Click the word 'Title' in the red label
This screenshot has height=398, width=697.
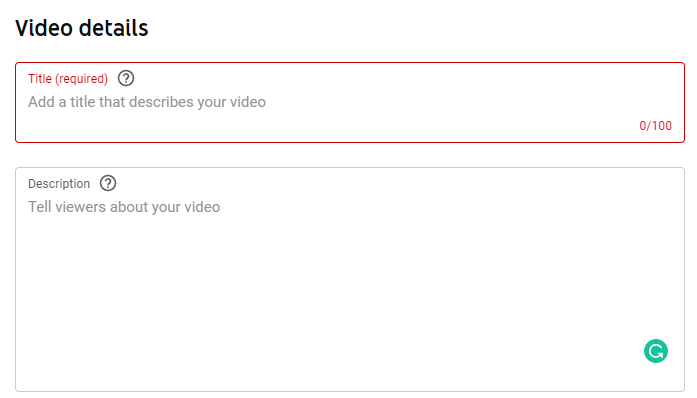(x=40, y=79)
